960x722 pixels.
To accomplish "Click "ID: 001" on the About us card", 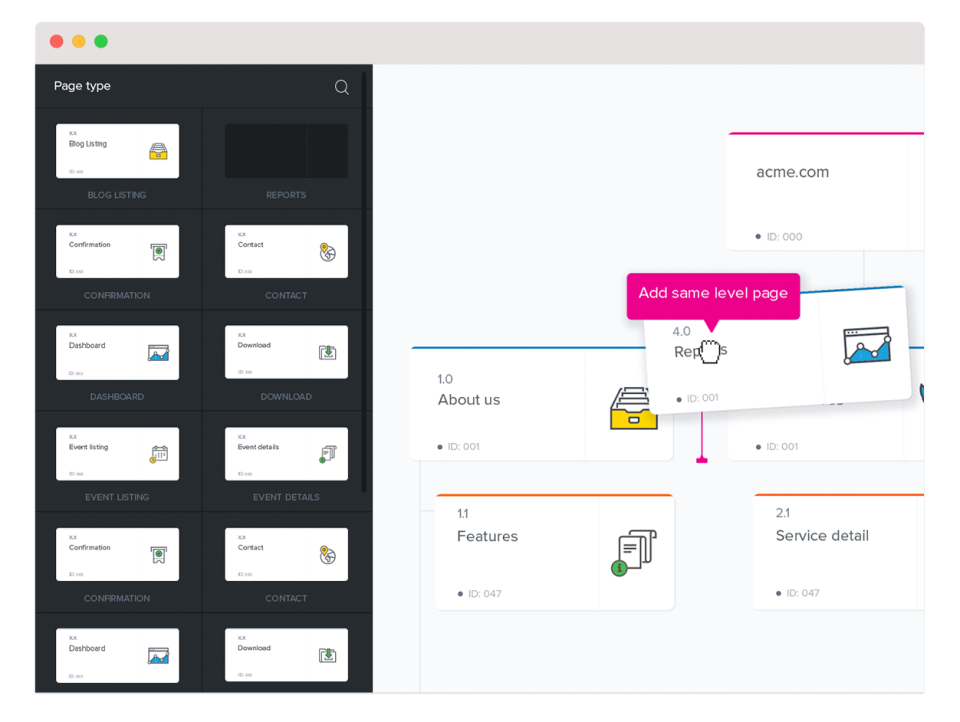I will click(x=463, y=446).
